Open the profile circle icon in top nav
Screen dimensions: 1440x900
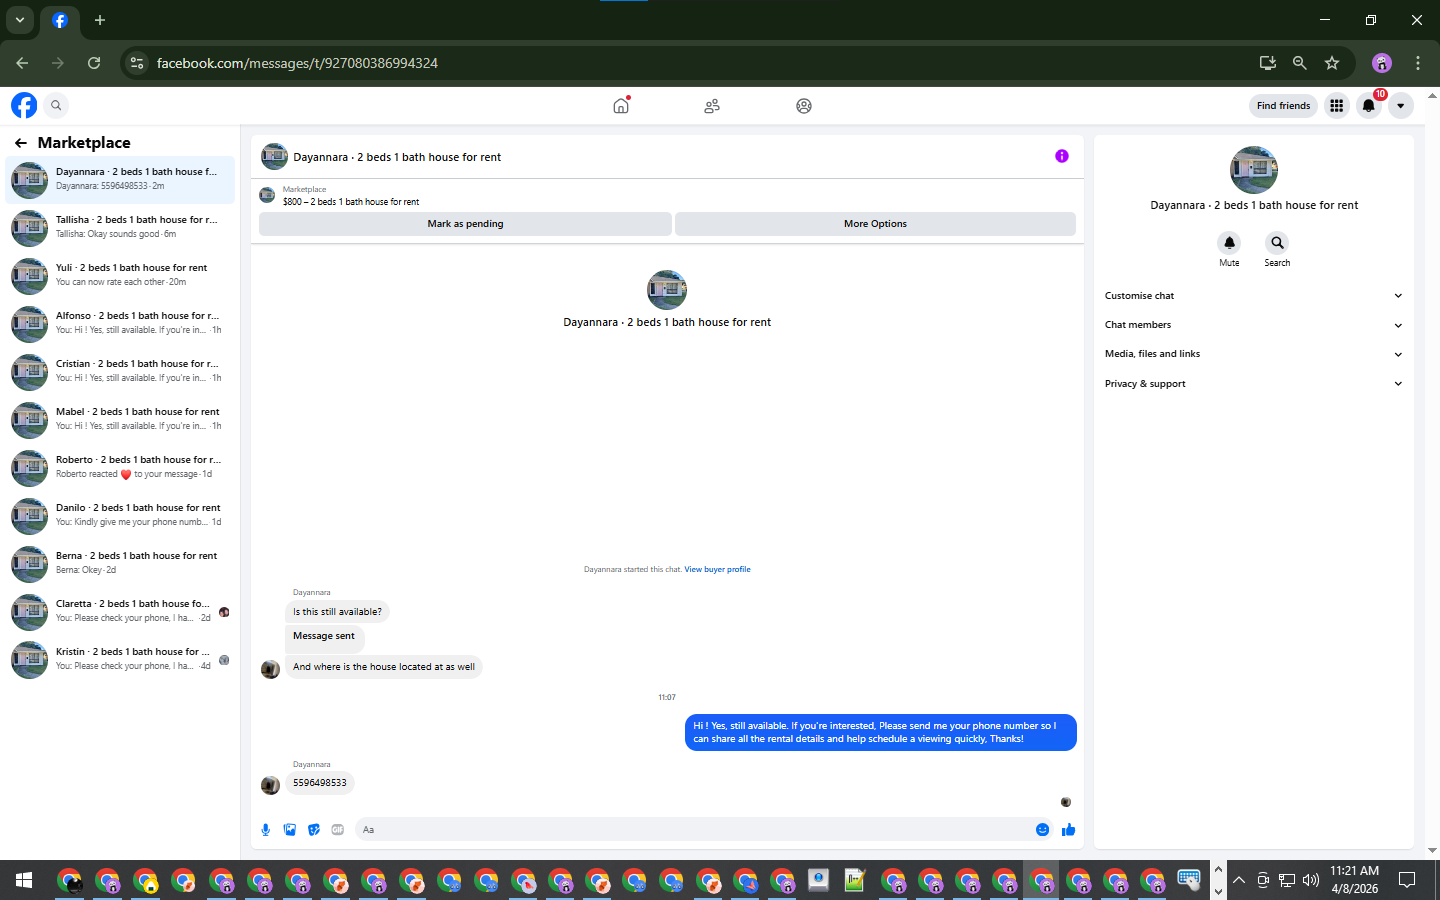click(804, 106)
